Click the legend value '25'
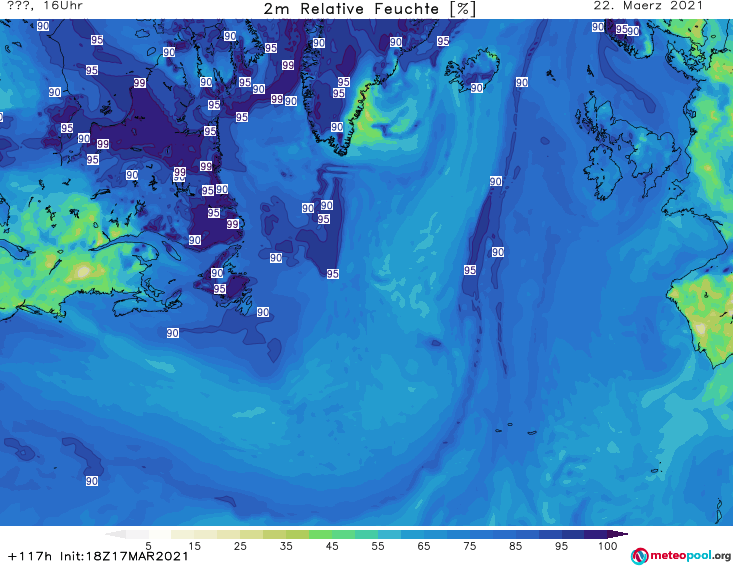The image size is (733, 566). [x=240, y=546]
